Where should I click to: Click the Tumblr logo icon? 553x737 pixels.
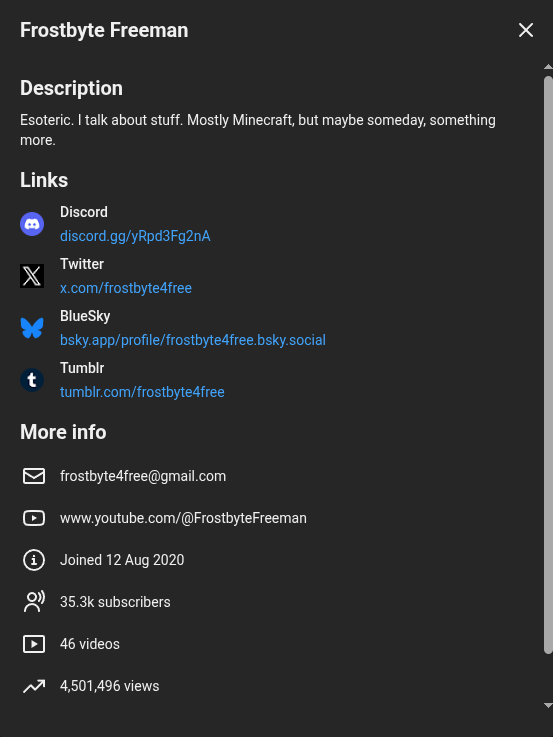(32, 380)
